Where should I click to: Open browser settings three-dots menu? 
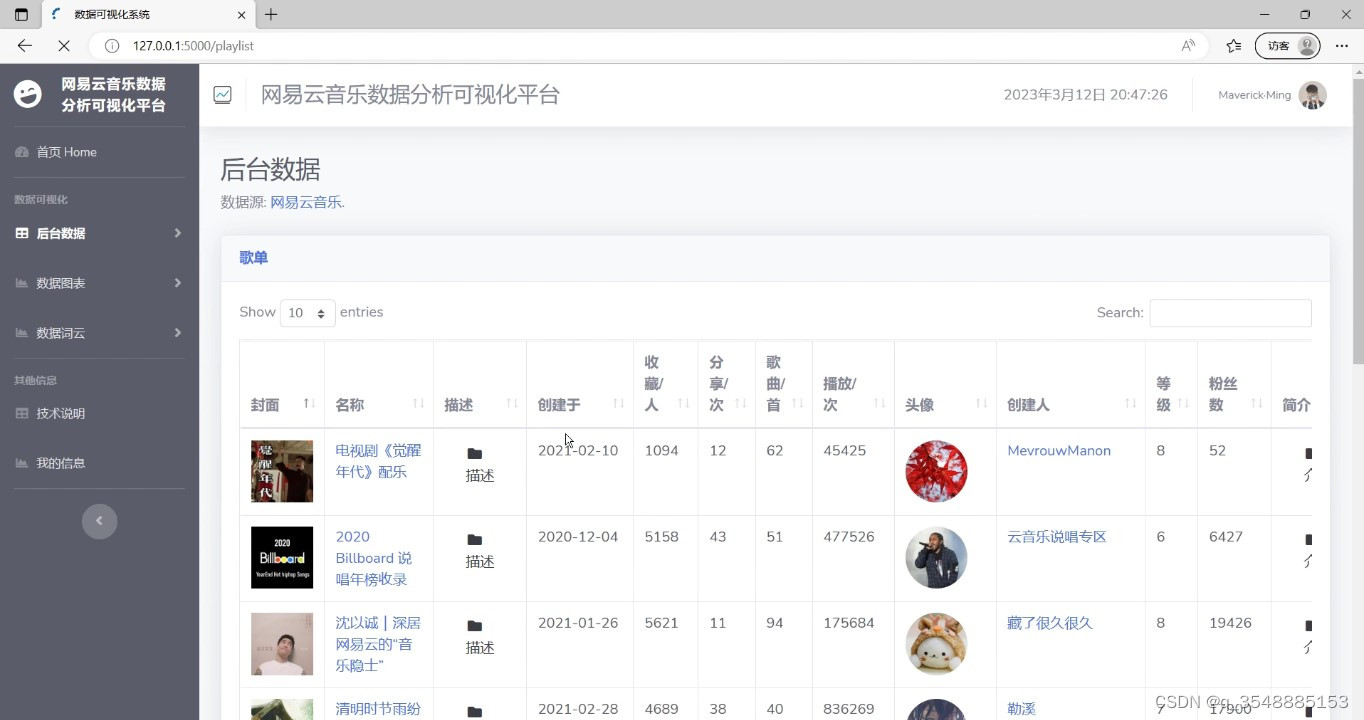tap(1342, 46)
